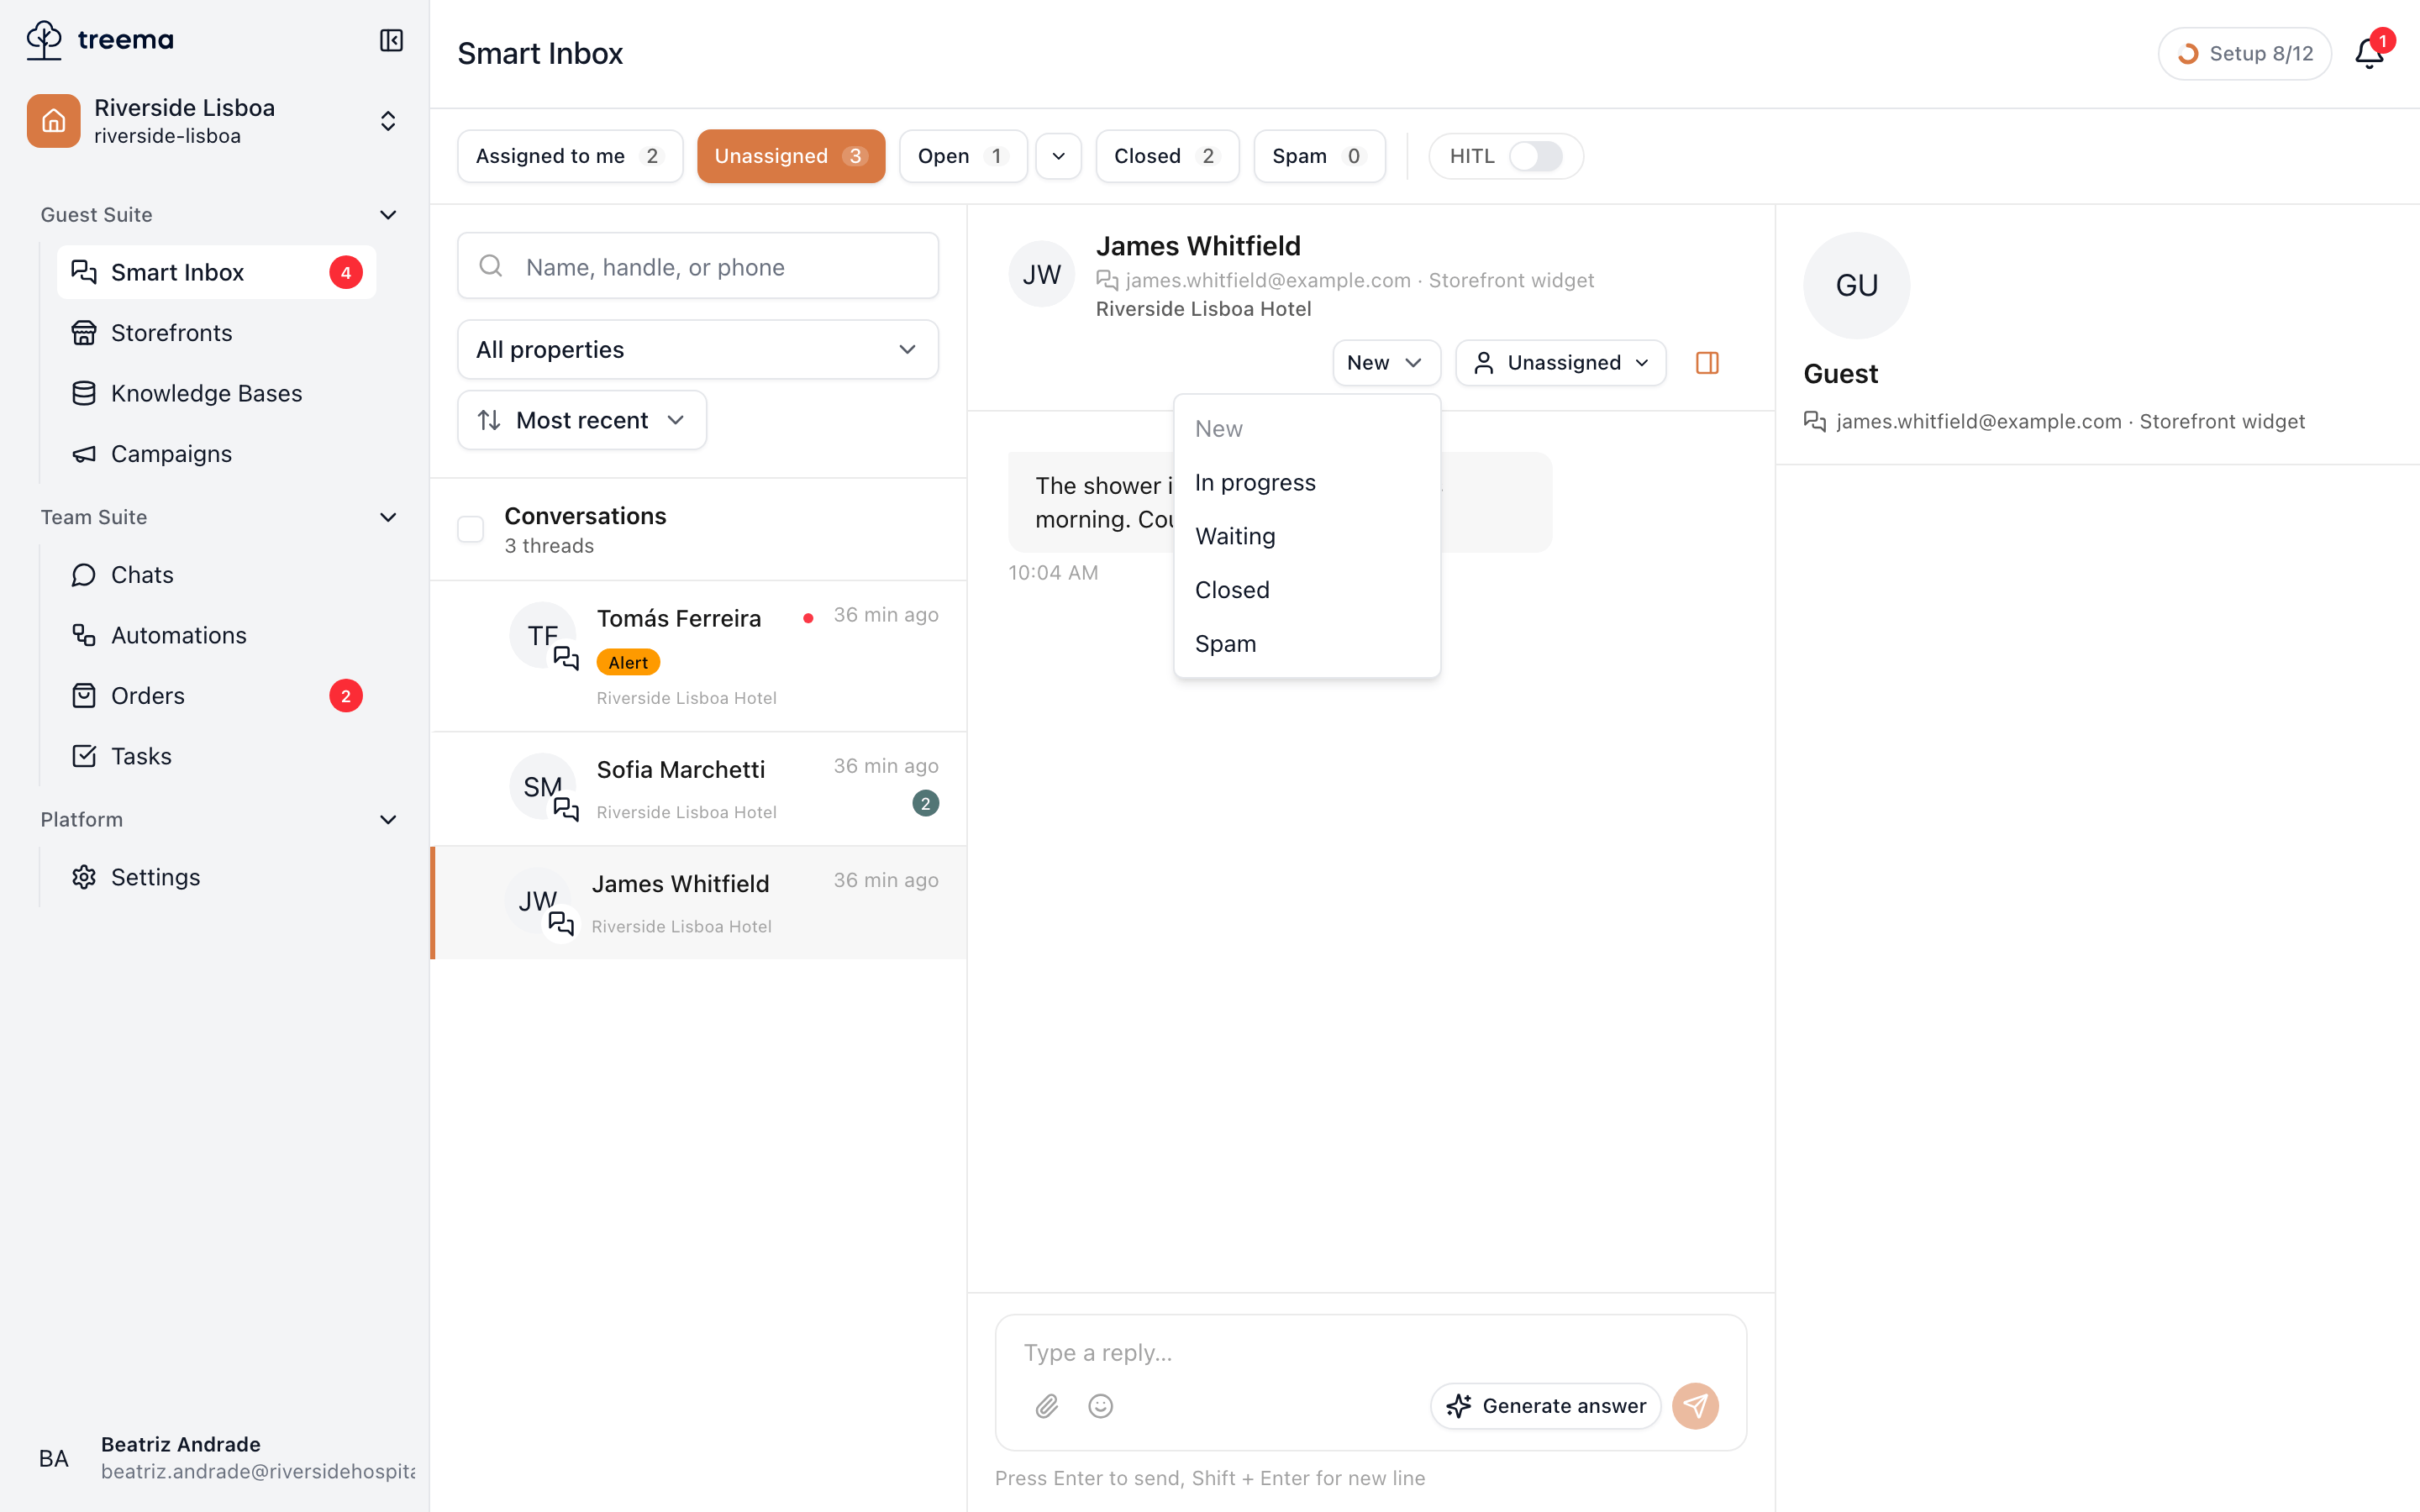Open Storefronts page
This screenshot has width=2420, height=1512.
(x=216, y=333)
